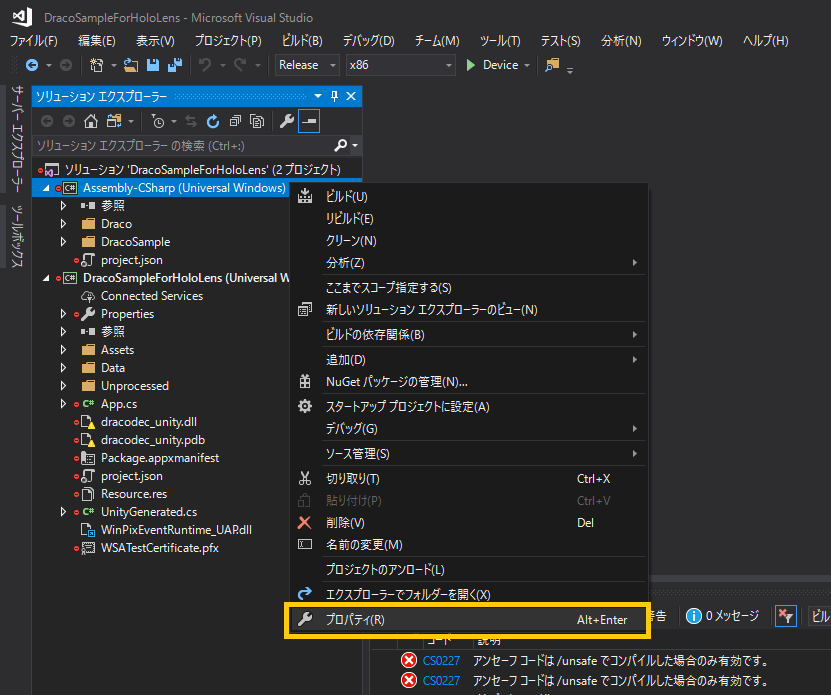This screenshot has width=831, height=695.
Task: Click the Home icon in Solution Explorer toolbar
Action: pos(91,121)
